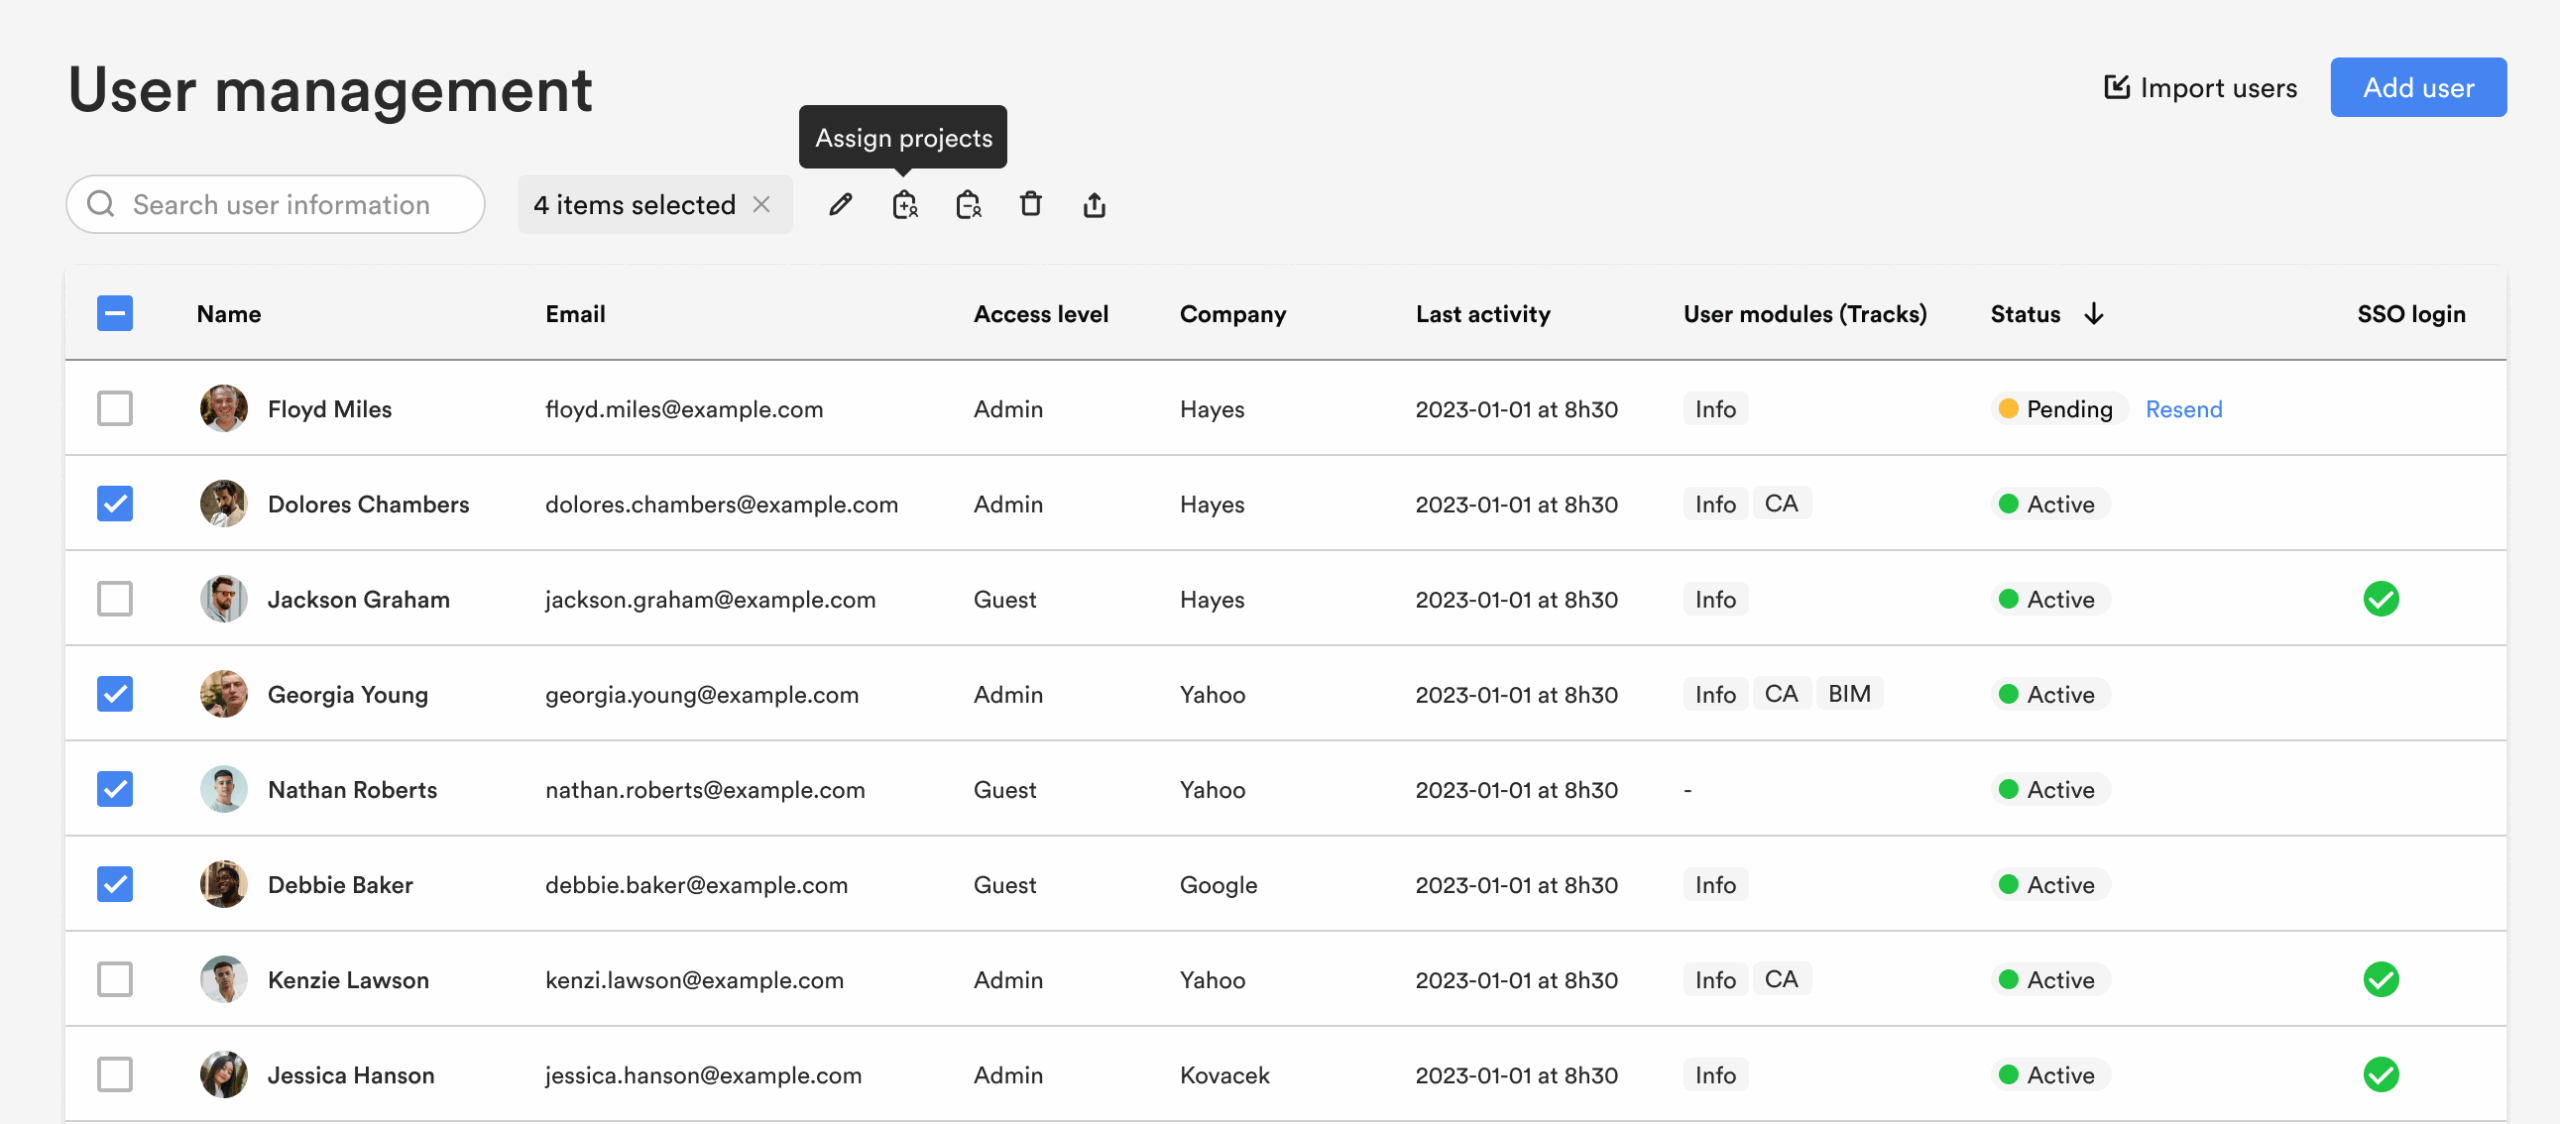Click Jackson Graham's SSO green checkmark
Viewport: 2560px width, 1124px height.
point(2381,599)
